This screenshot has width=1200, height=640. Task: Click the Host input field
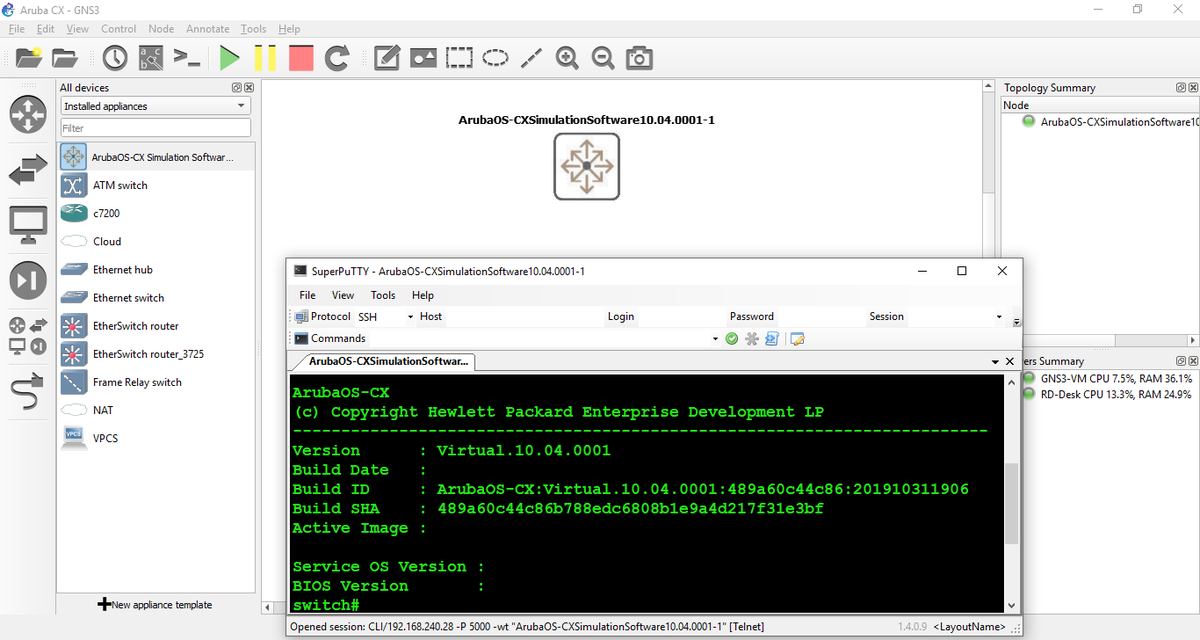point(523,316)
